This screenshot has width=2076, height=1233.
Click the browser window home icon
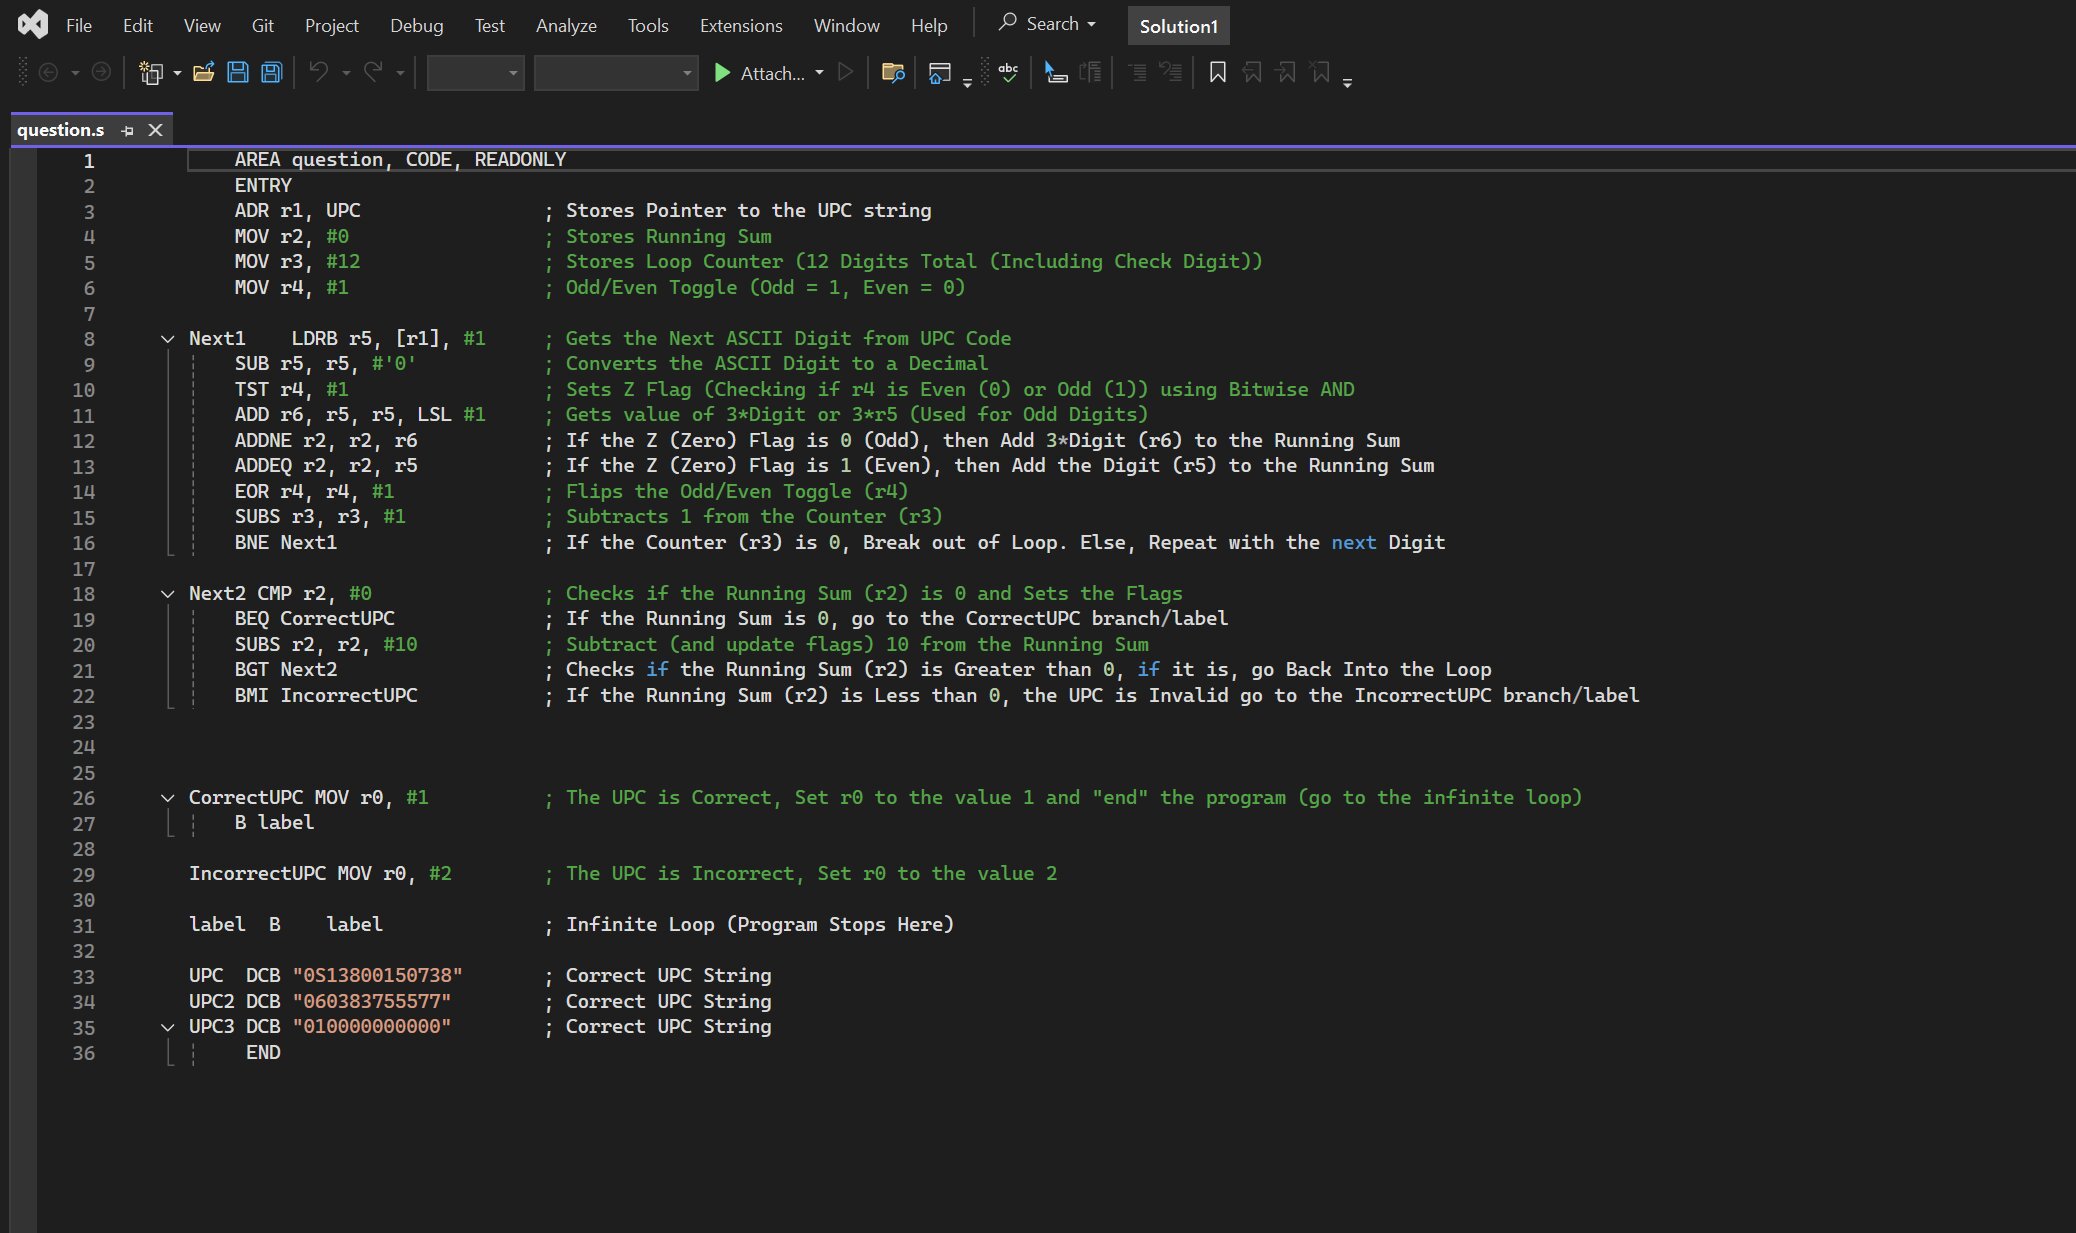tap(939, 72)
